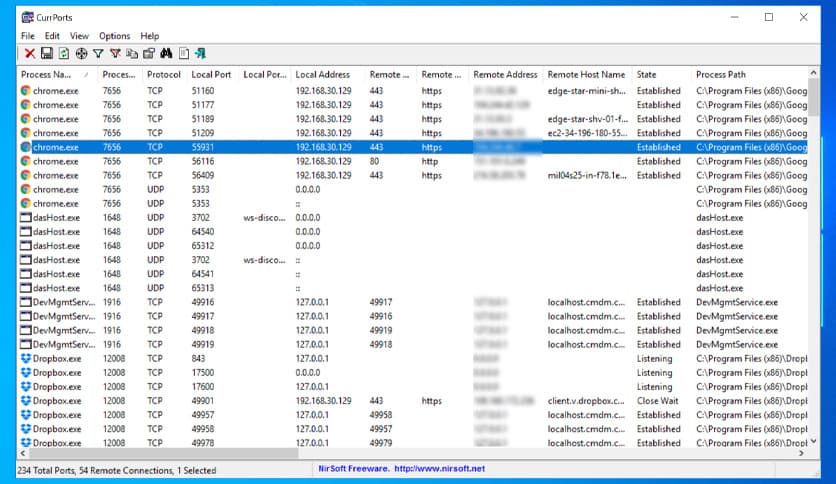
Task: Click the 'edge-star-shv-01-f...' remote host cell
Action: click(588, 119)
